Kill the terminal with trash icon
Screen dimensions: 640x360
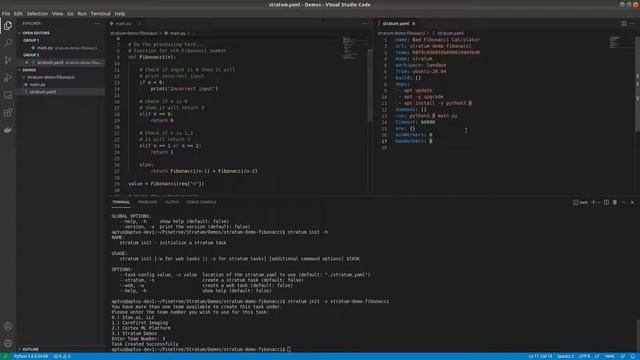(615, 202)
